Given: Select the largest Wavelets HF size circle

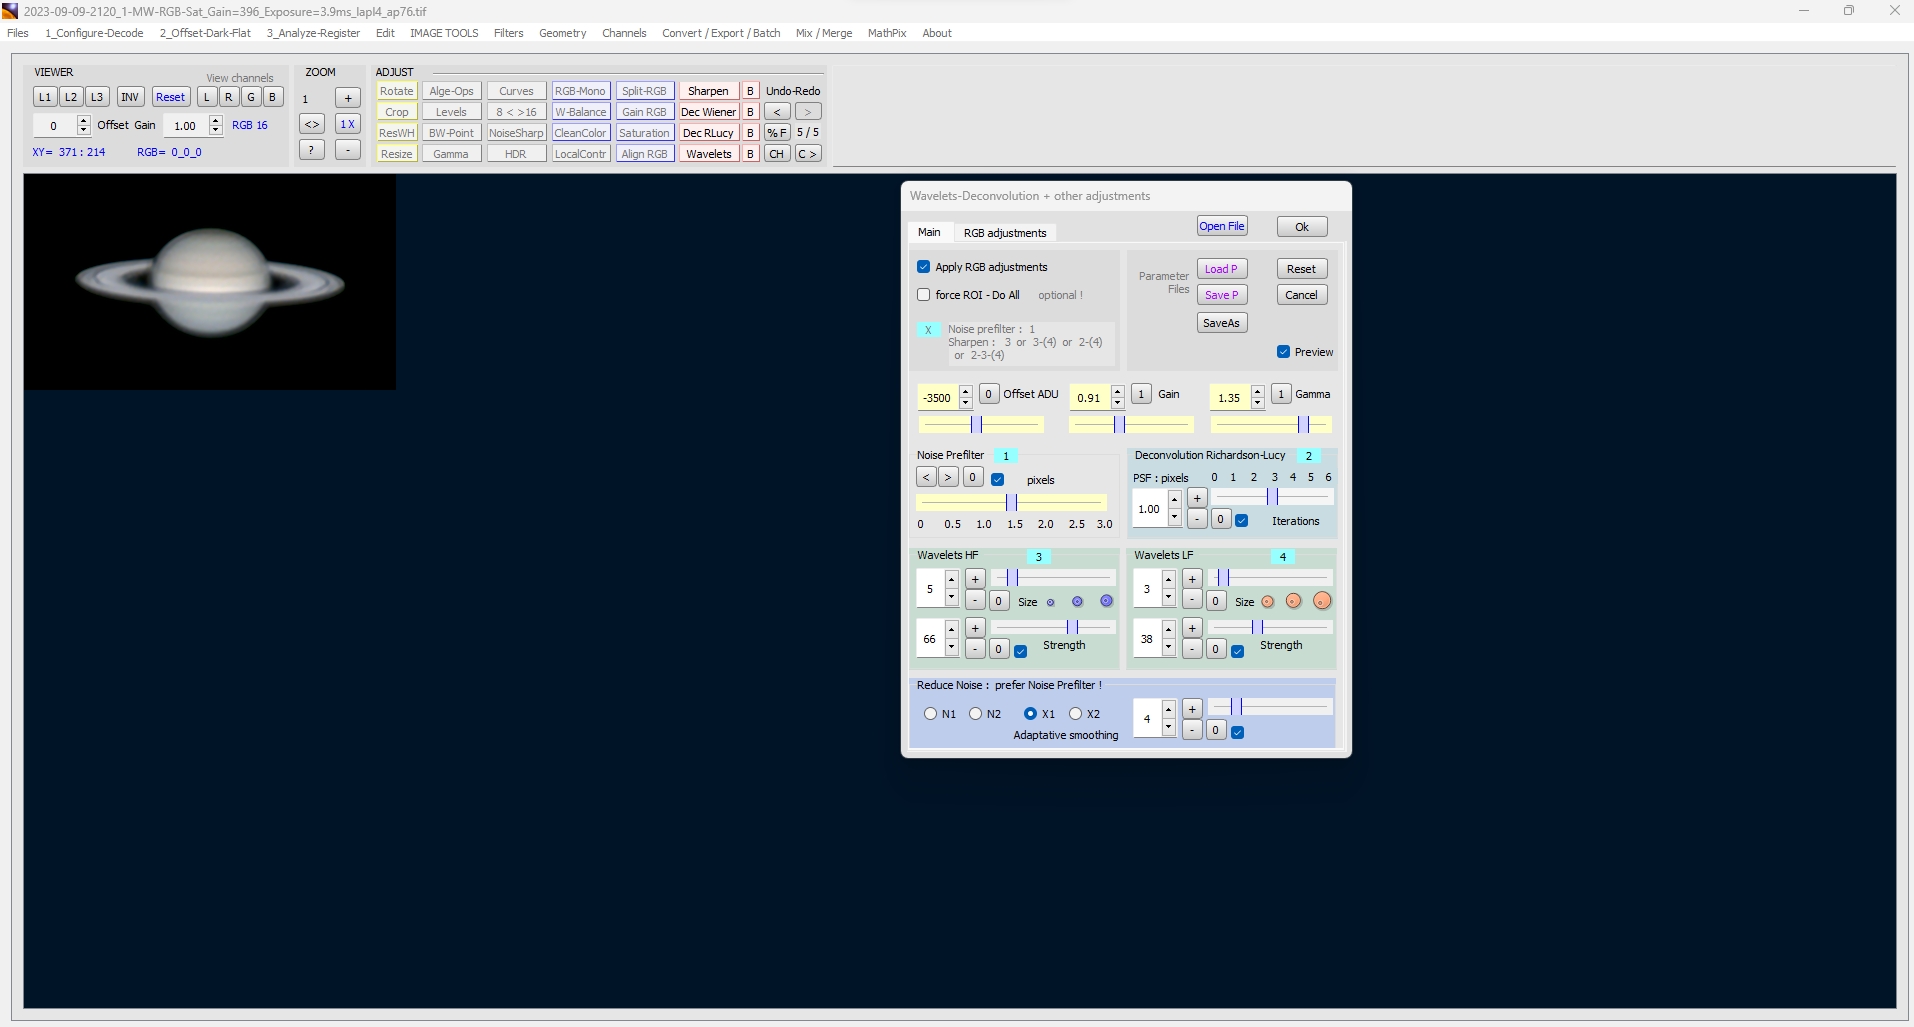Looking at the screenshot, I should (1106, 601).
